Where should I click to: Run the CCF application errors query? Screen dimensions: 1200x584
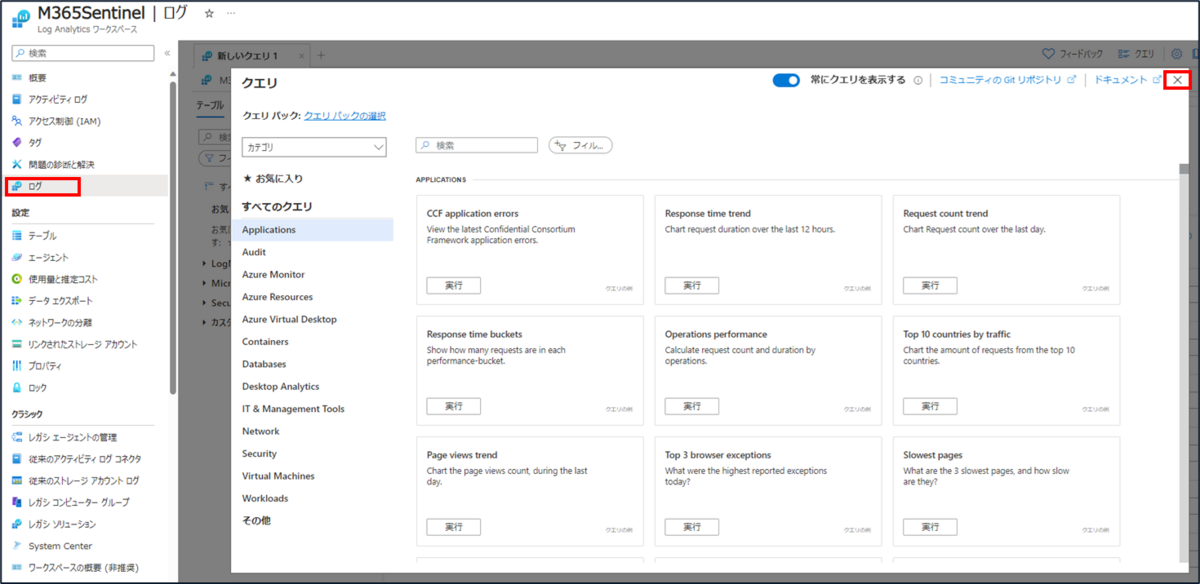coord(453,285)
